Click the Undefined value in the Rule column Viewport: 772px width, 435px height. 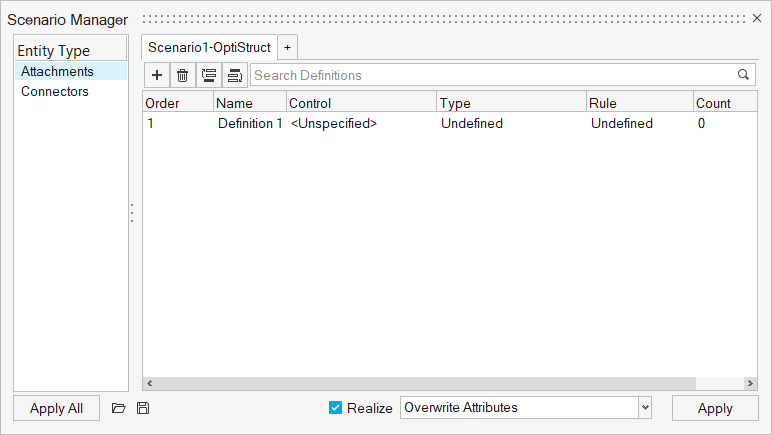622,124
